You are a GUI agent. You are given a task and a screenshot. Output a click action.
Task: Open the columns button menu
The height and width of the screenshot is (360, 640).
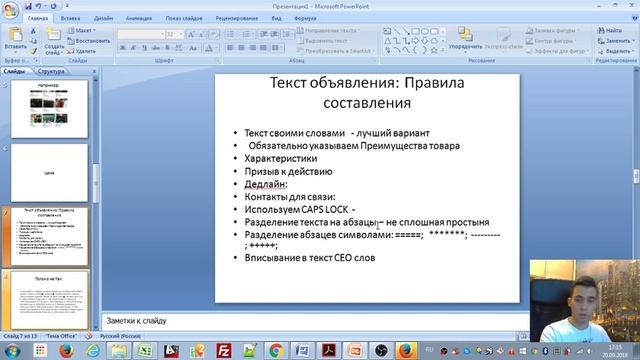(x=277, y=48)
